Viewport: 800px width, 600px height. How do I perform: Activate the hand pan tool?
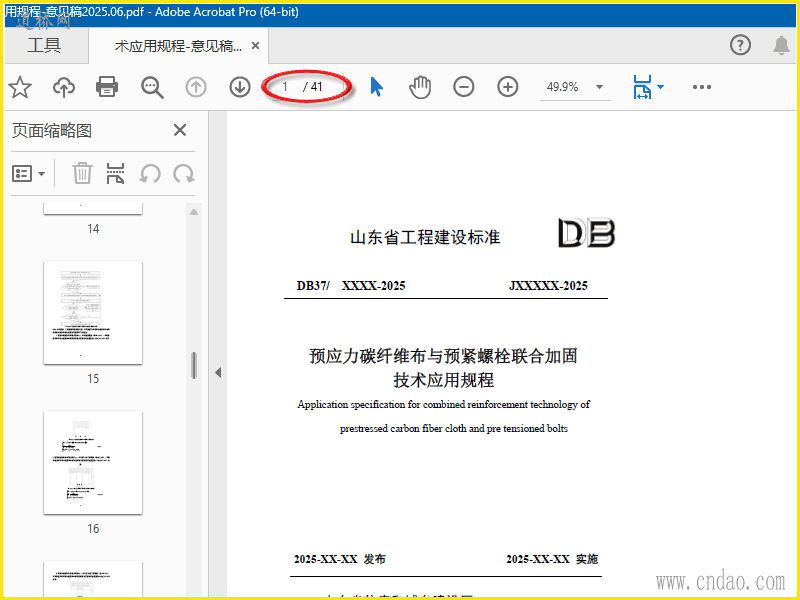click(x=420, y=87)
